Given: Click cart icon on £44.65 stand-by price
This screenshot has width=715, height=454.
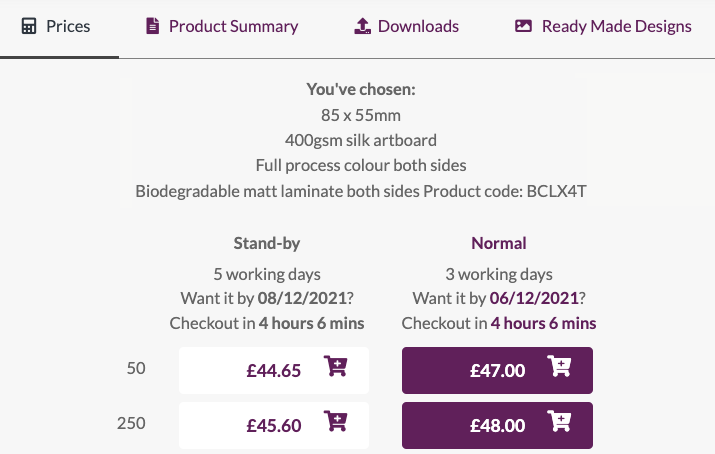Looking at the screenshot, I should [x=336, y=366].
